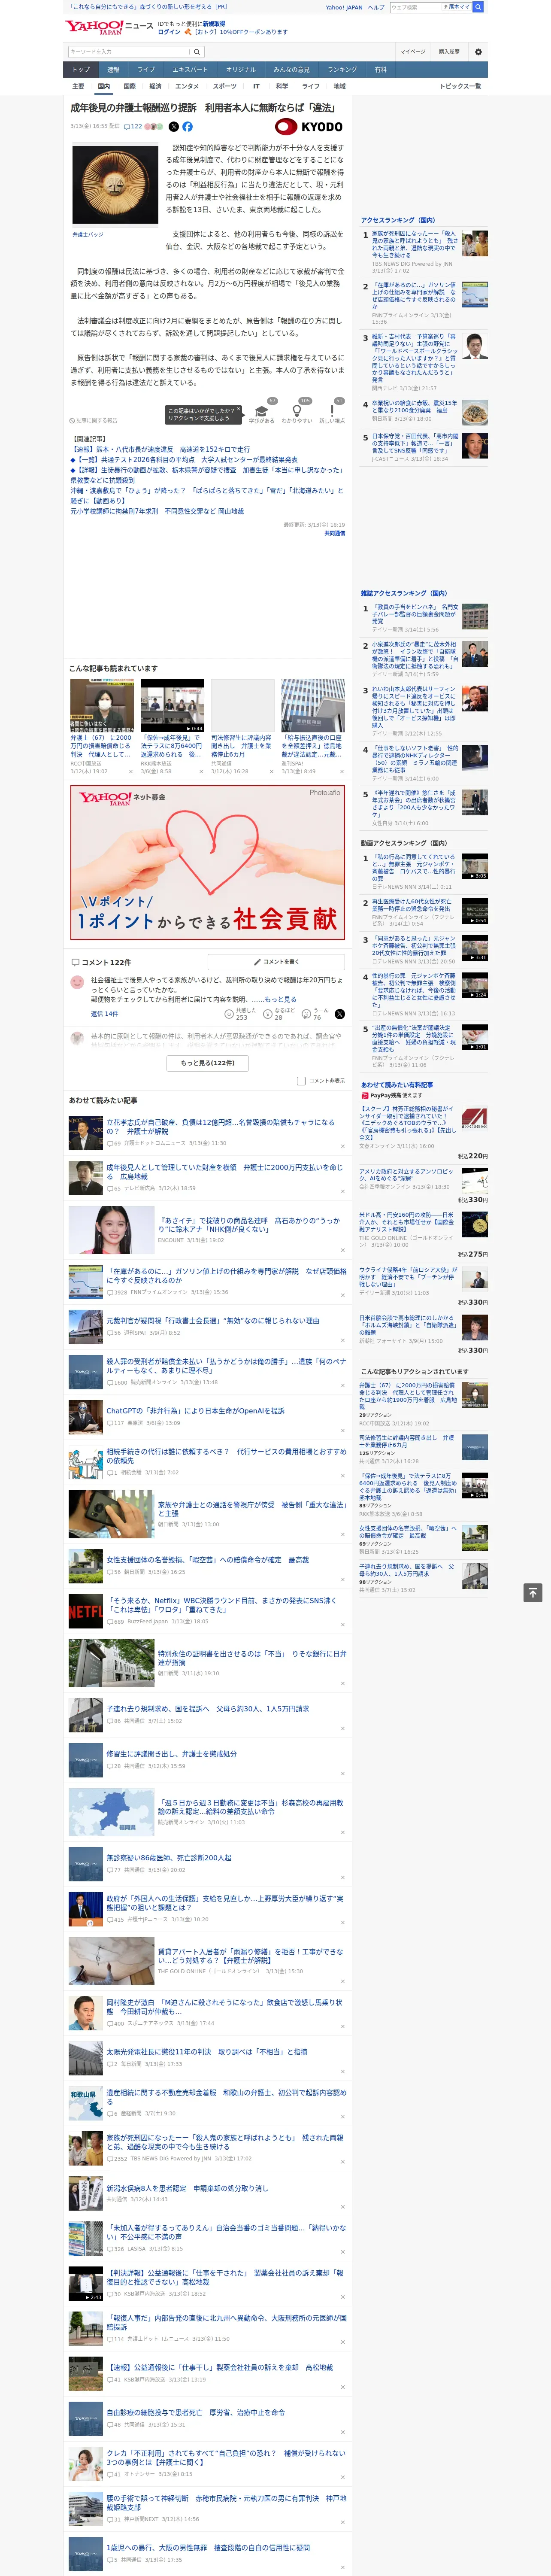
Task: Open the KYODO news logo
Action: [x=309, y=127]
